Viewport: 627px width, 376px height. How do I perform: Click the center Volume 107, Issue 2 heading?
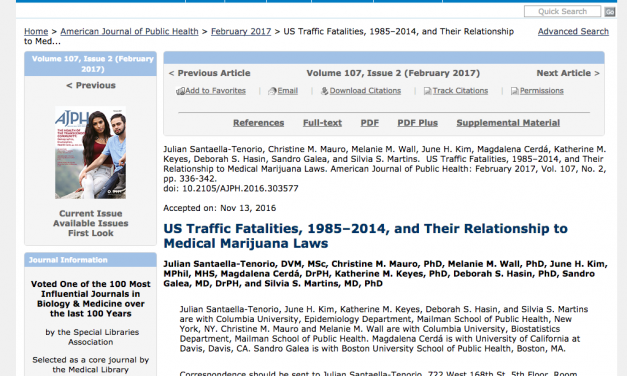tap(393, 73)
